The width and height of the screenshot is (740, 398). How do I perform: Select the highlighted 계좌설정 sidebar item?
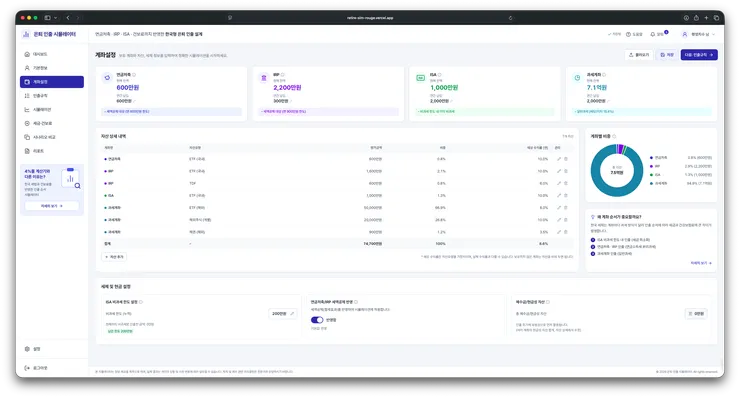coord(52,82)
